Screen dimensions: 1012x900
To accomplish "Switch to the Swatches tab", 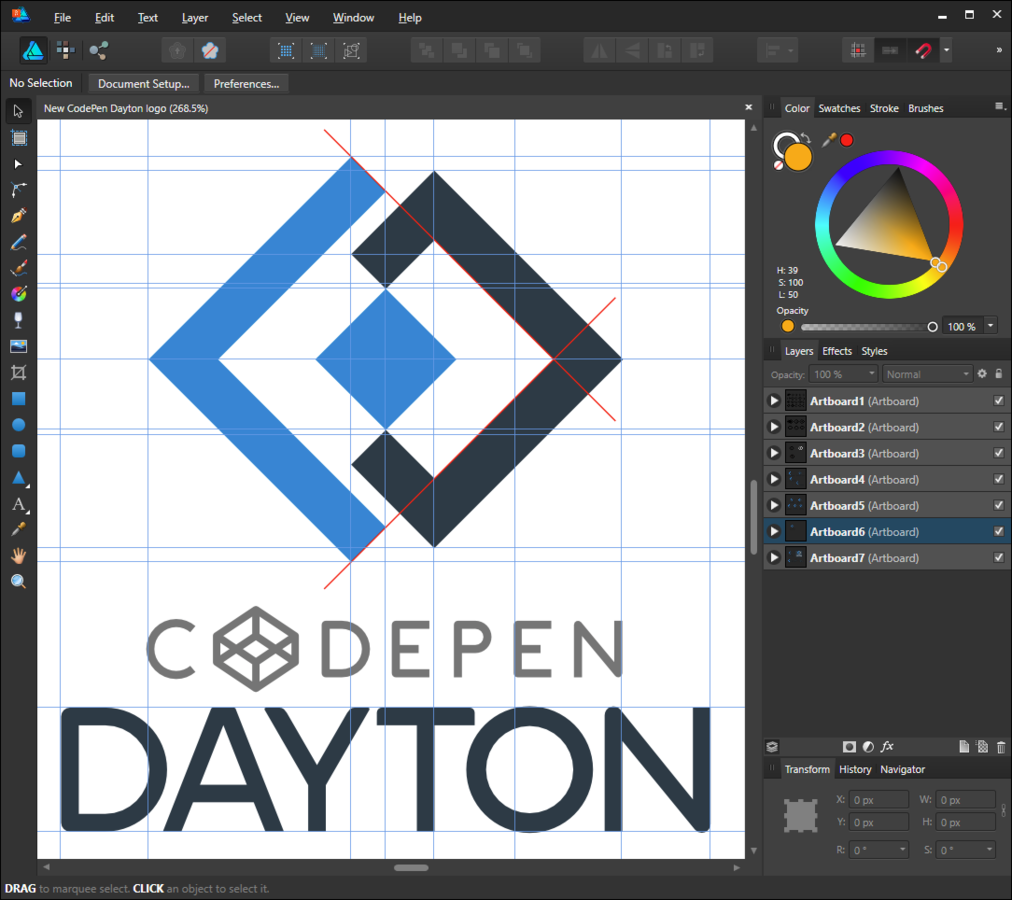I will point(839,108).
